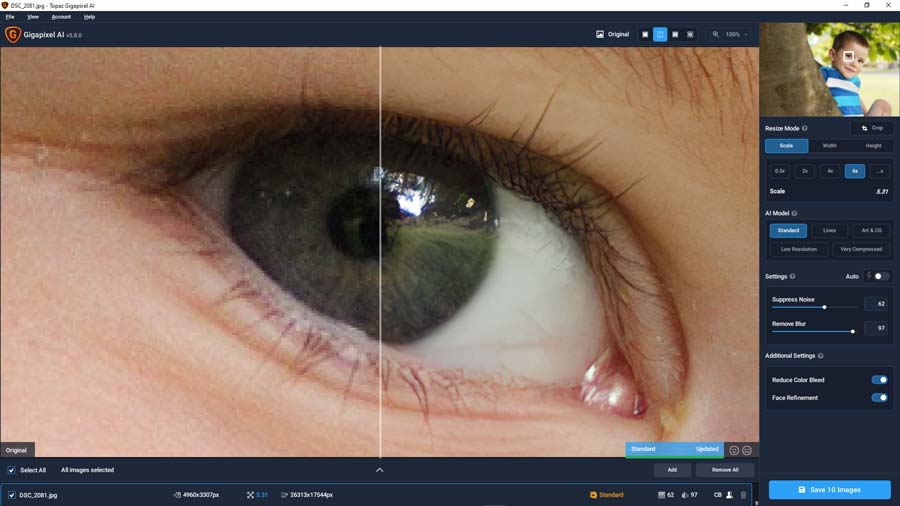Delete DSC_2081.jpg with trash icon
The image size is (900, 506).
pos(743,495)
